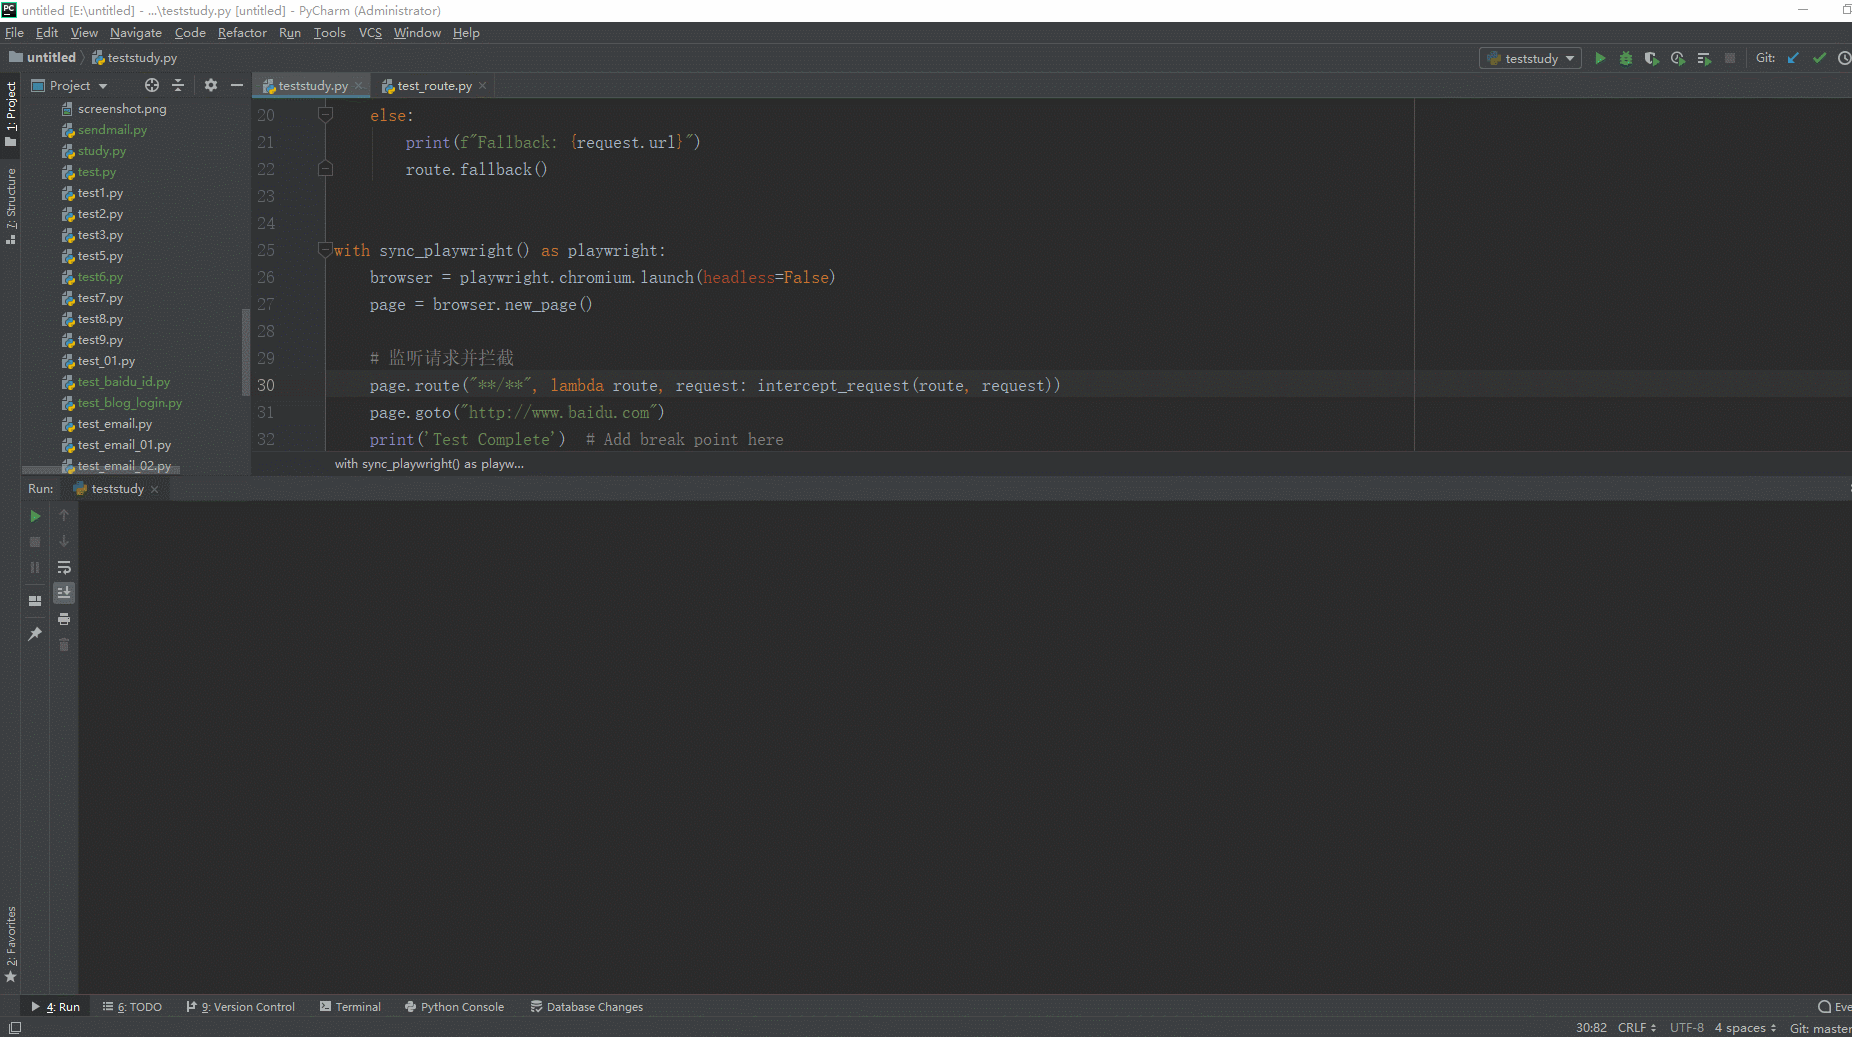The width and height of the screenshot is (1852, 1037).
Task: Open the Refactor menu
Action: point(242,33)
